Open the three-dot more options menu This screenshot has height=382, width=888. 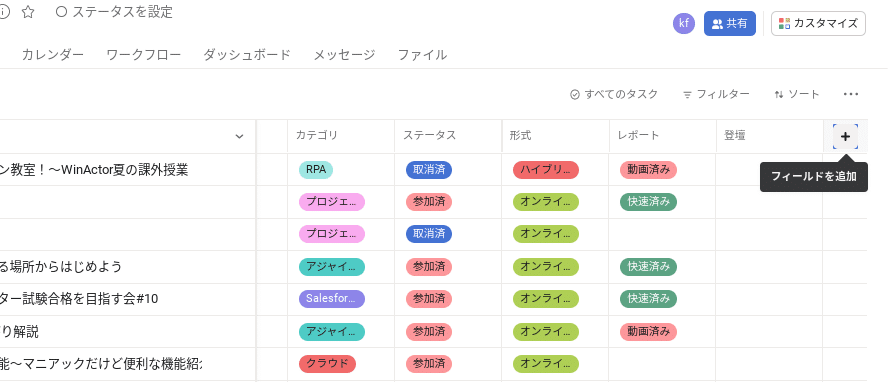click(851, 94)
